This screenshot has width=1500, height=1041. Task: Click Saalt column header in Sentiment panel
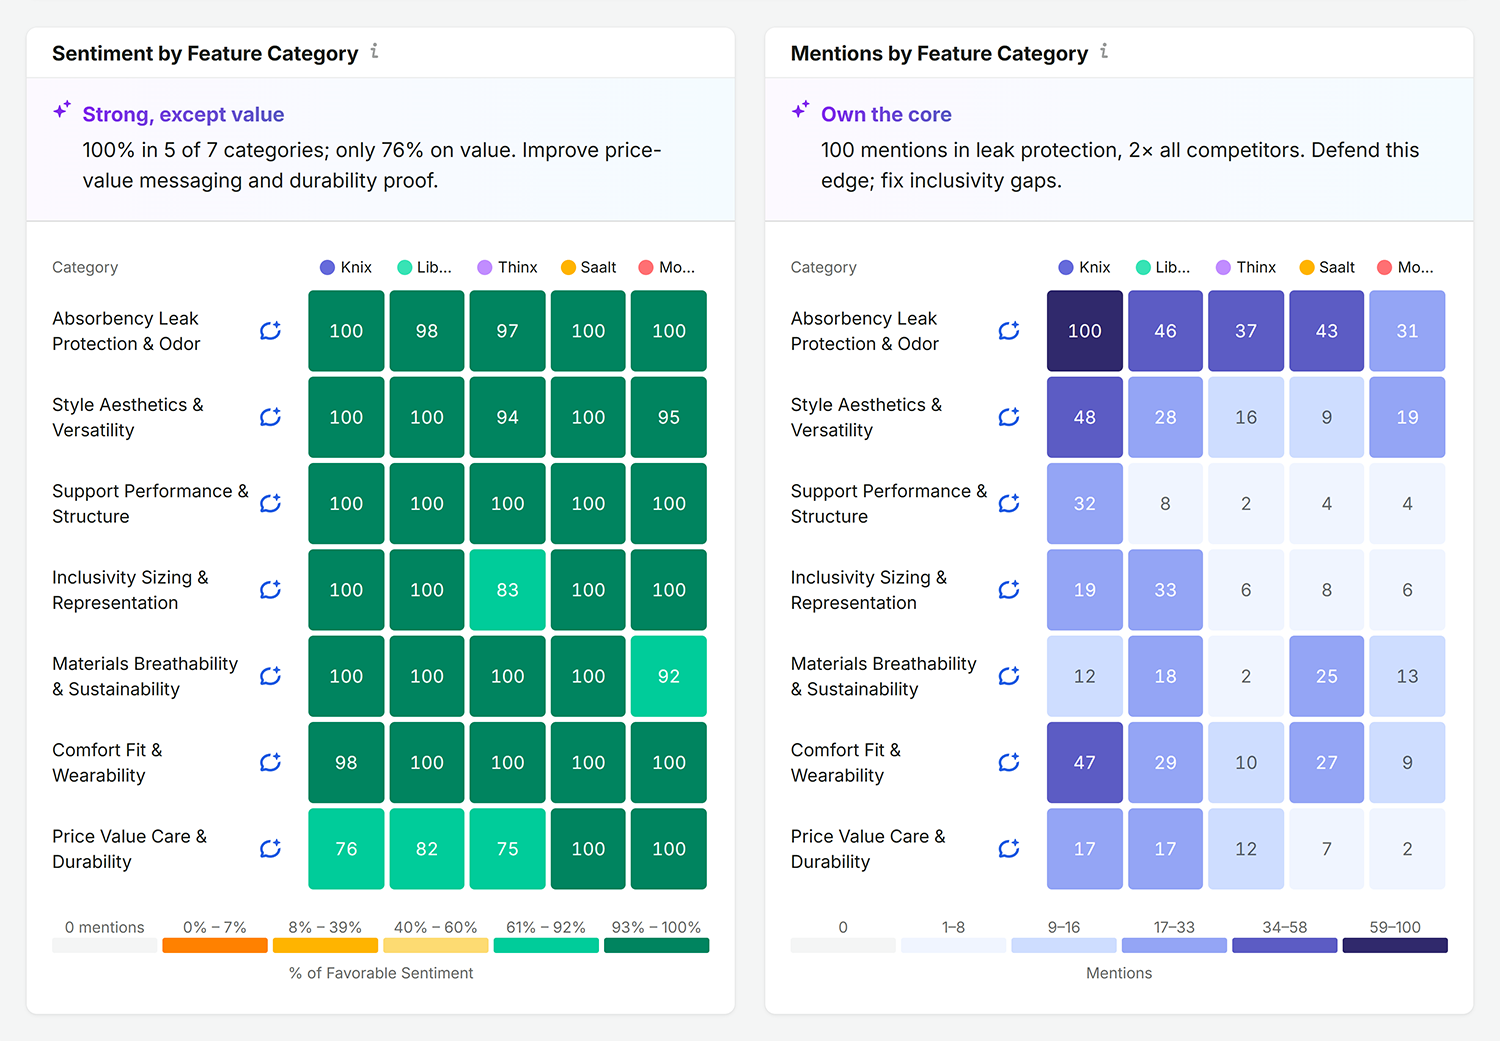tap(589, 267)
